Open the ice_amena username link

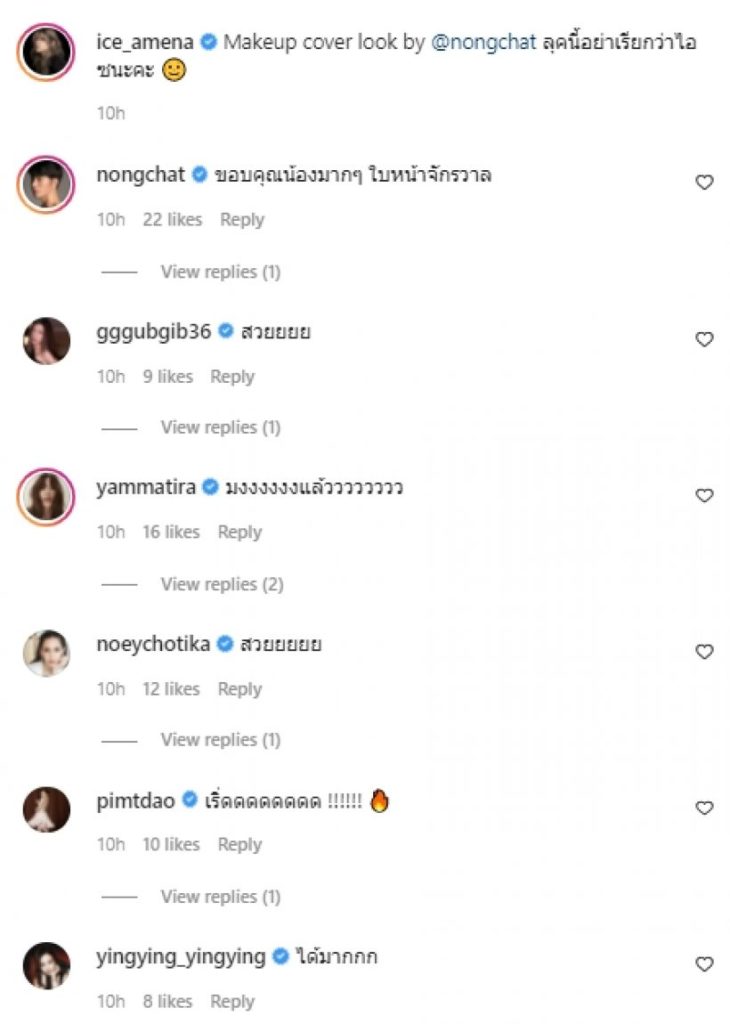[145, 43]
